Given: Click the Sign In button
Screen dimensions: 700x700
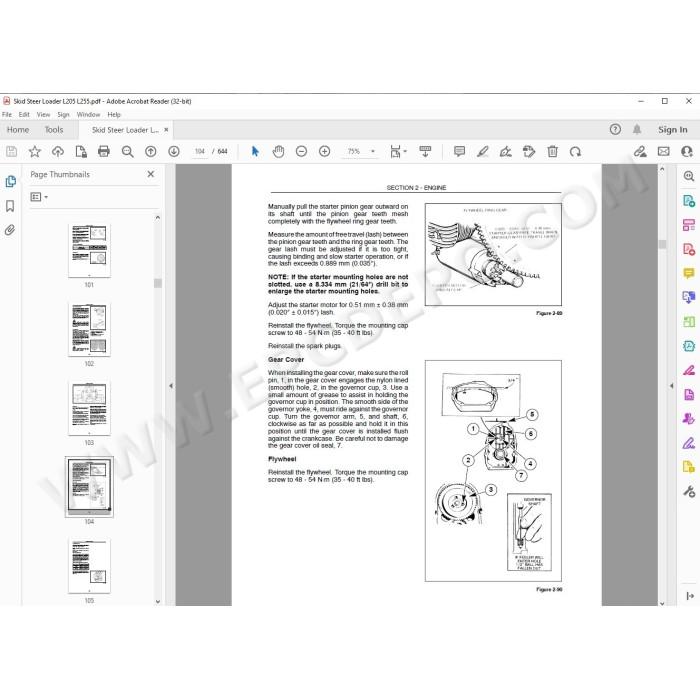Looking at the screenshot, I should point(672,130).
